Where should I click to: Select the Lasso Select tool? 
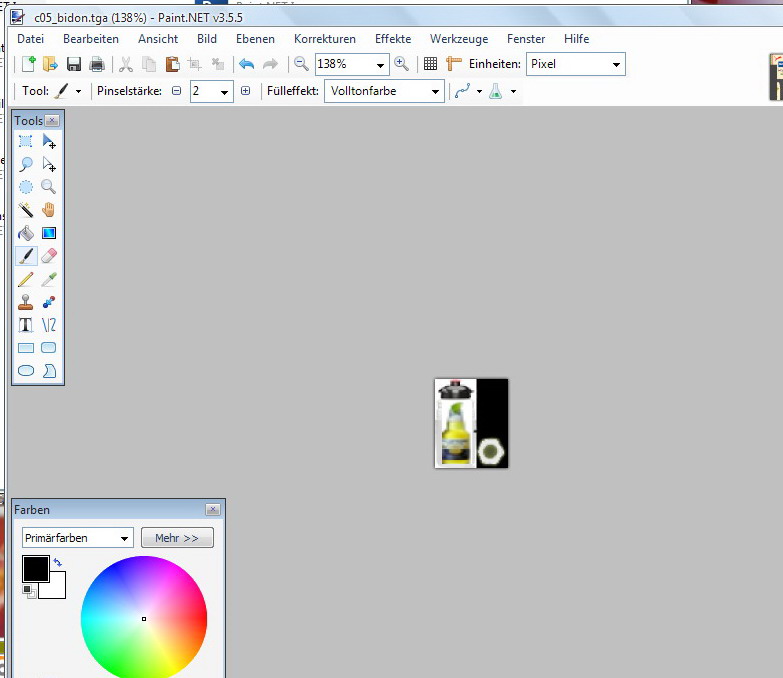[26, 164]
